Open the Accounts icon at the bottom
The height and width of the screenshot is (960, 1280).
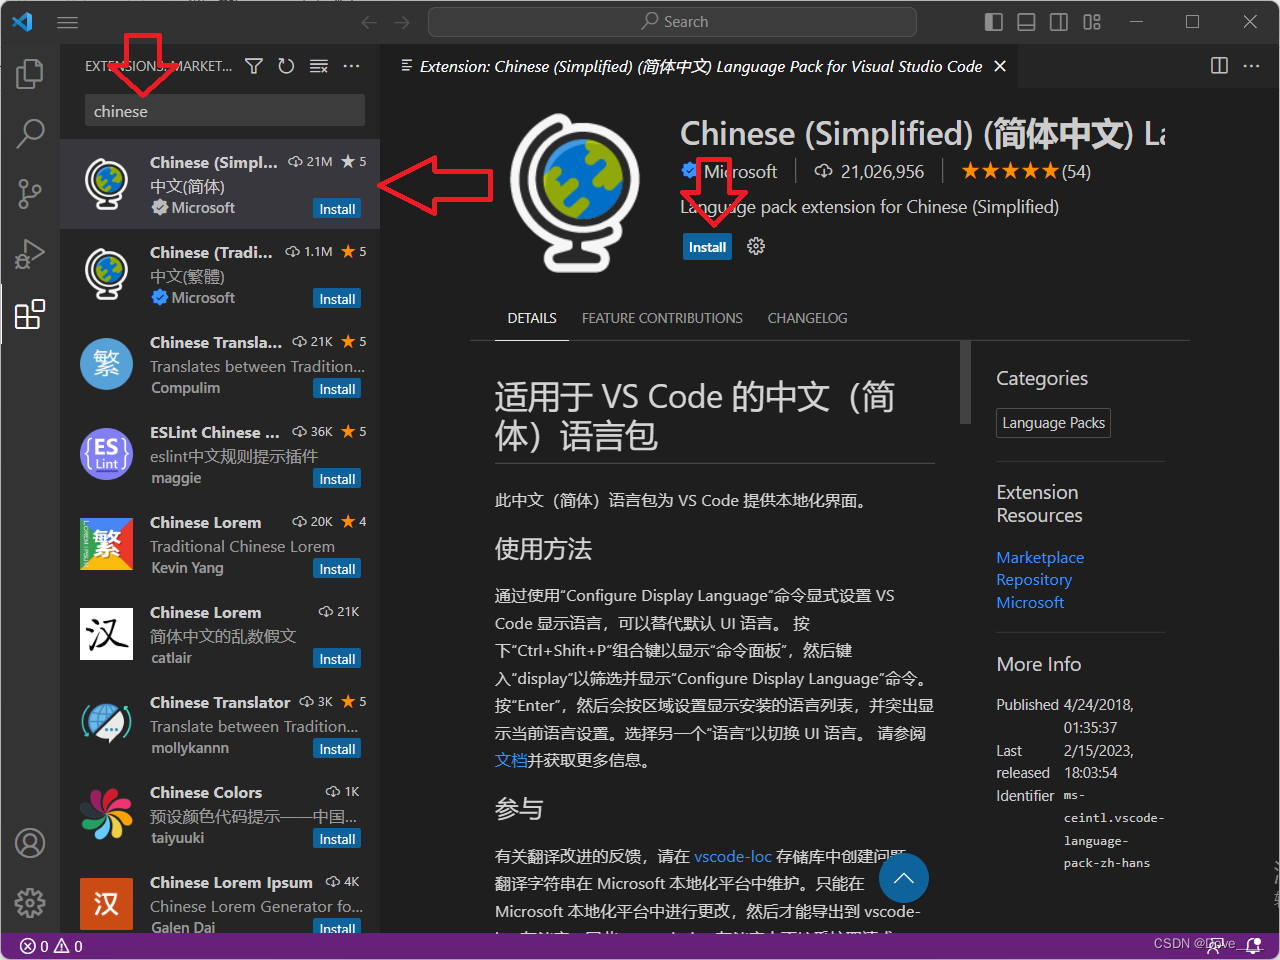30,843
